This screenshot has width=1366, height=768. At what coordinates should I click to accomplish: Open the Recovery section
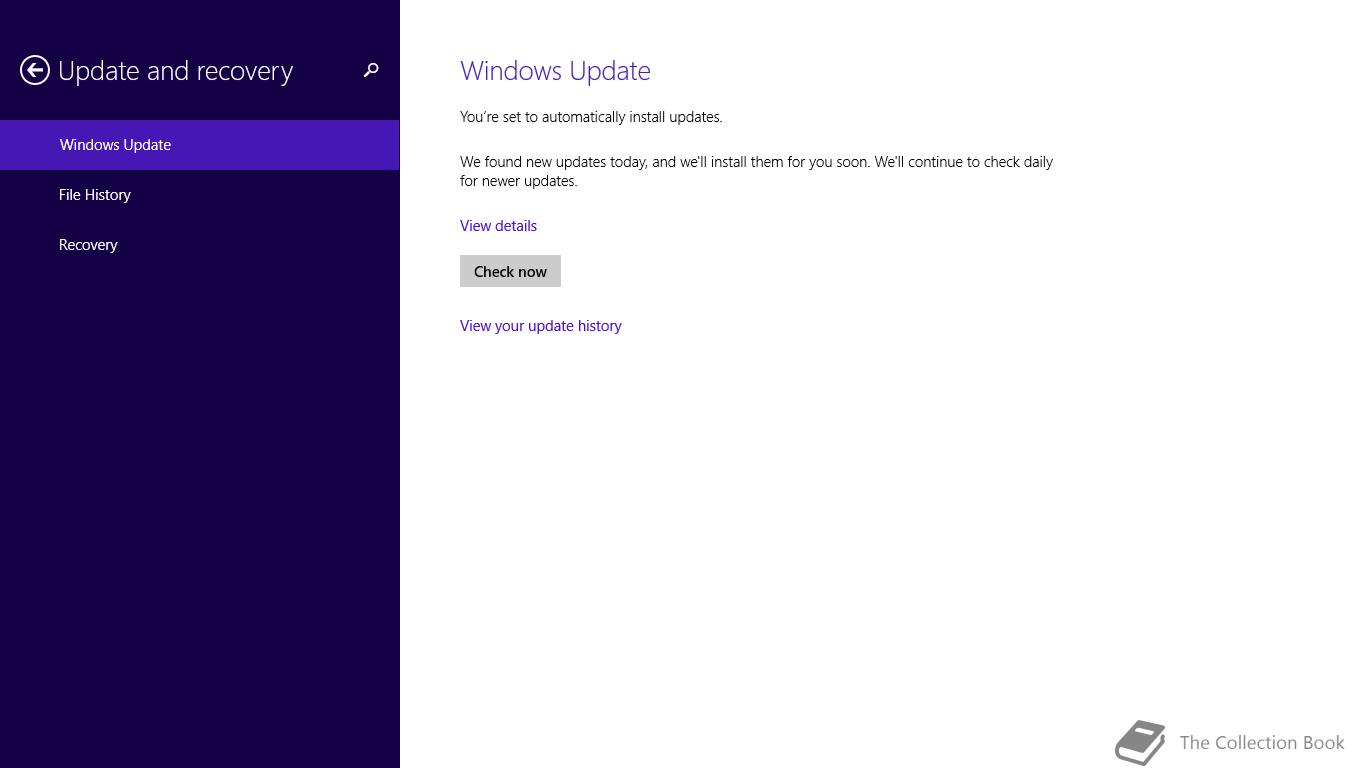pos(200,245)
